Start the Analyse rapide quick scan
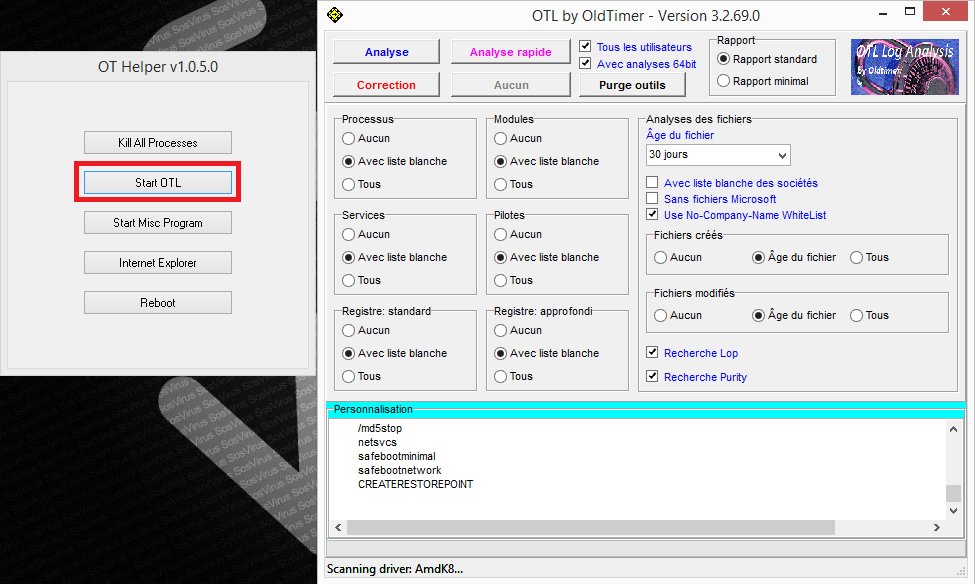Screen dimensions: 975x584 [510, 52]
